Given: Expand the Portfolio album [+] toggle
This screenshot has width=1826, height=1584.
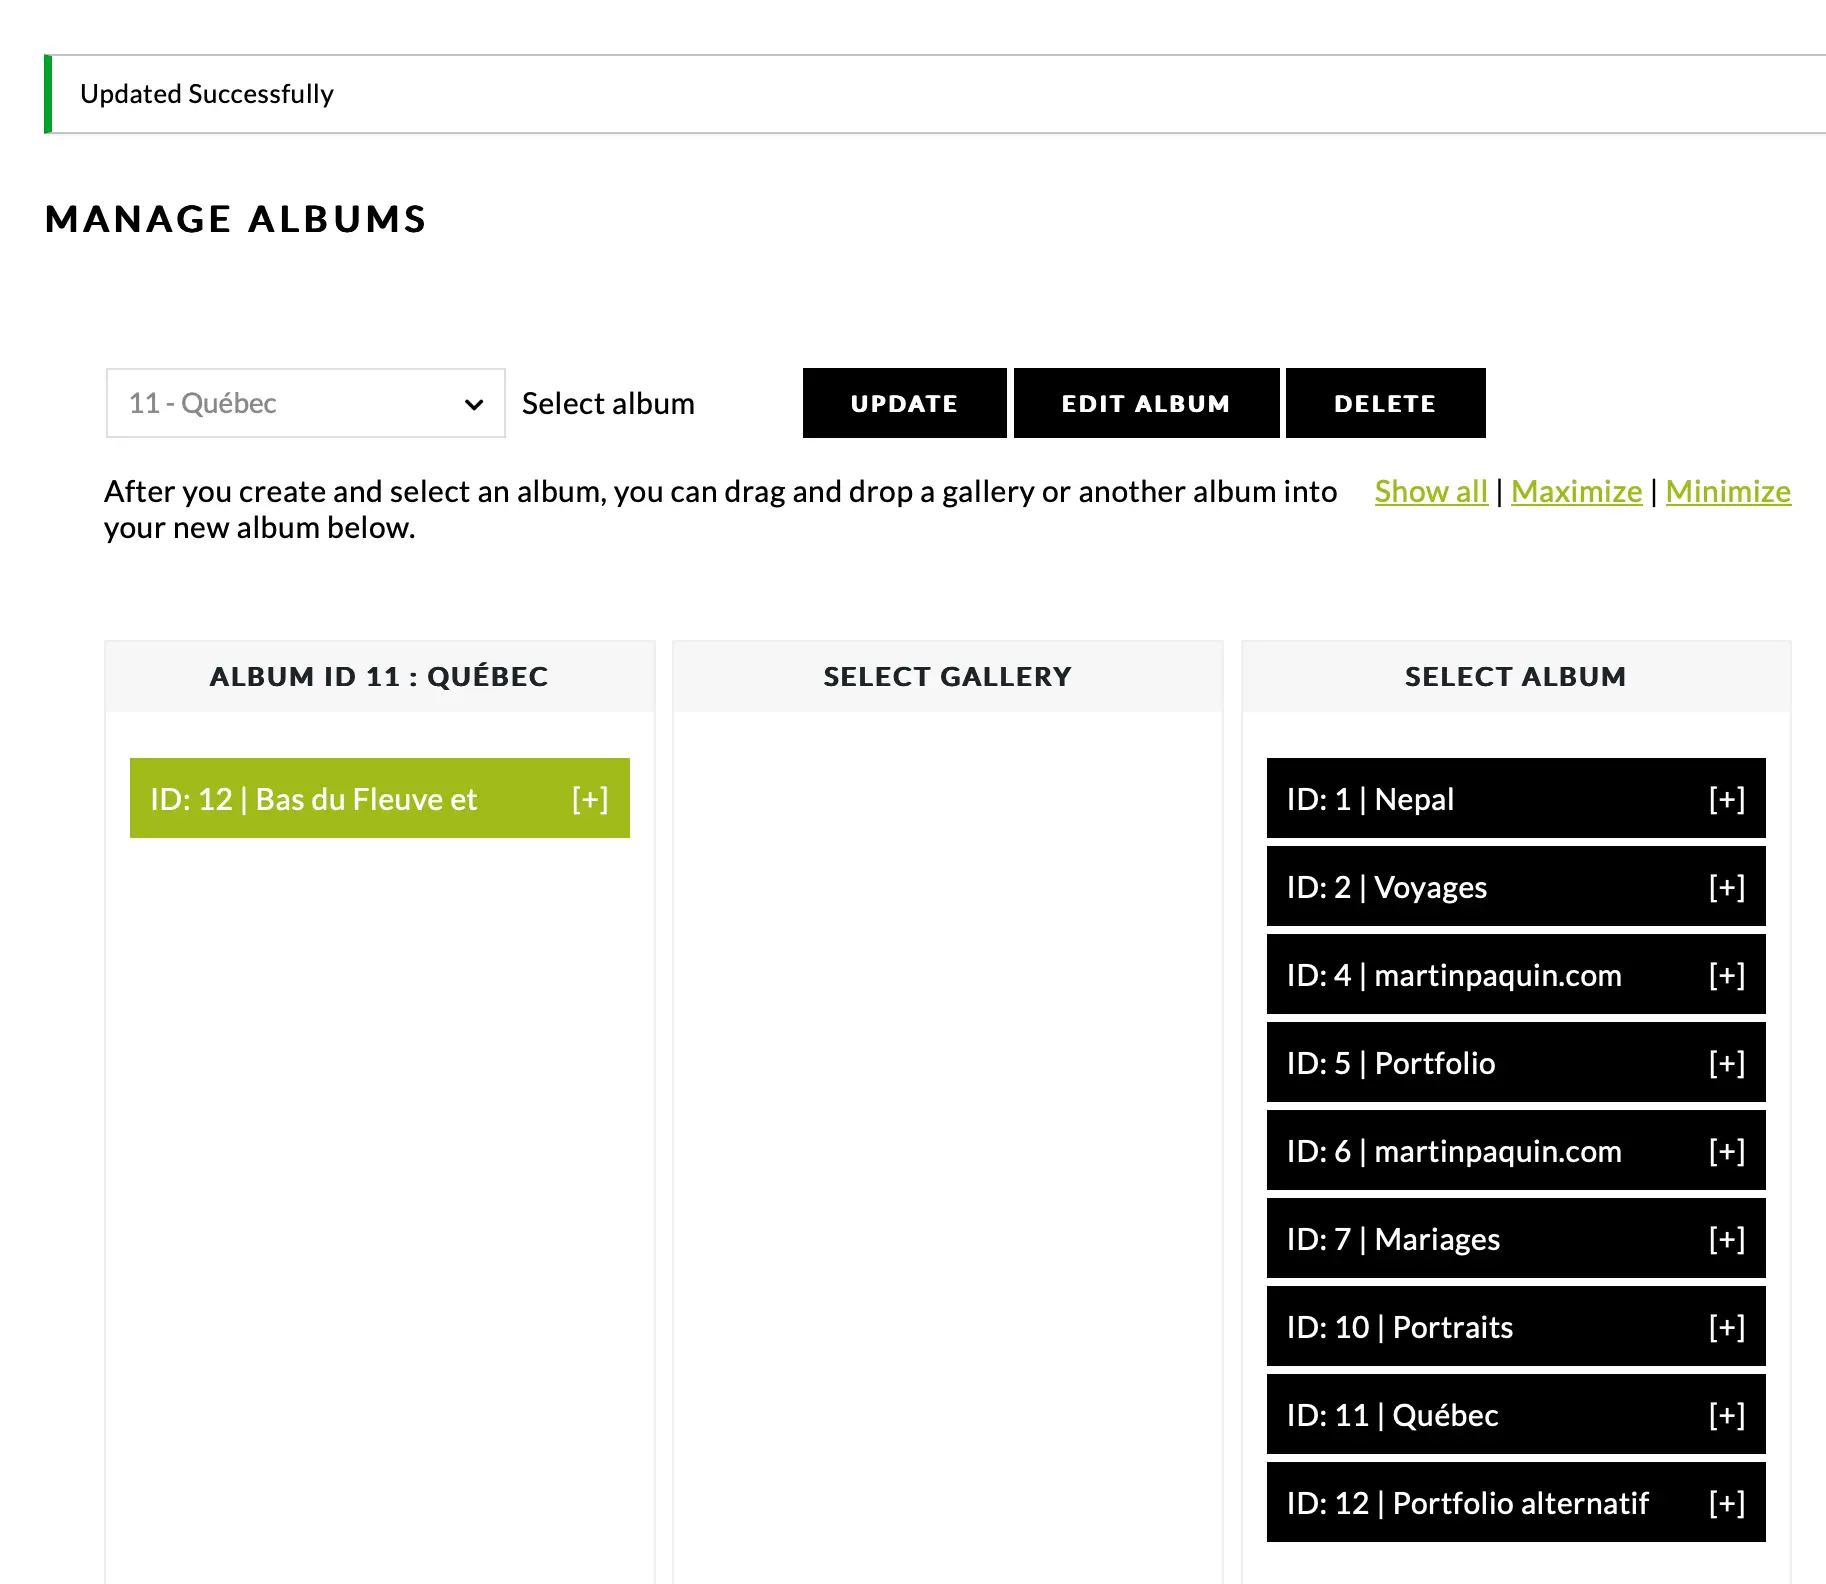Looking at the screenshot, I should (x=1726, y=1063).
